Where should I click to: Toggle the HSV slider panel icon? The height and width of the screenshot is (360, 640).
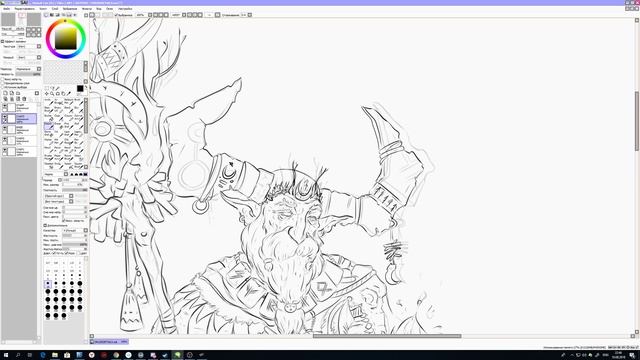[58, 15]
